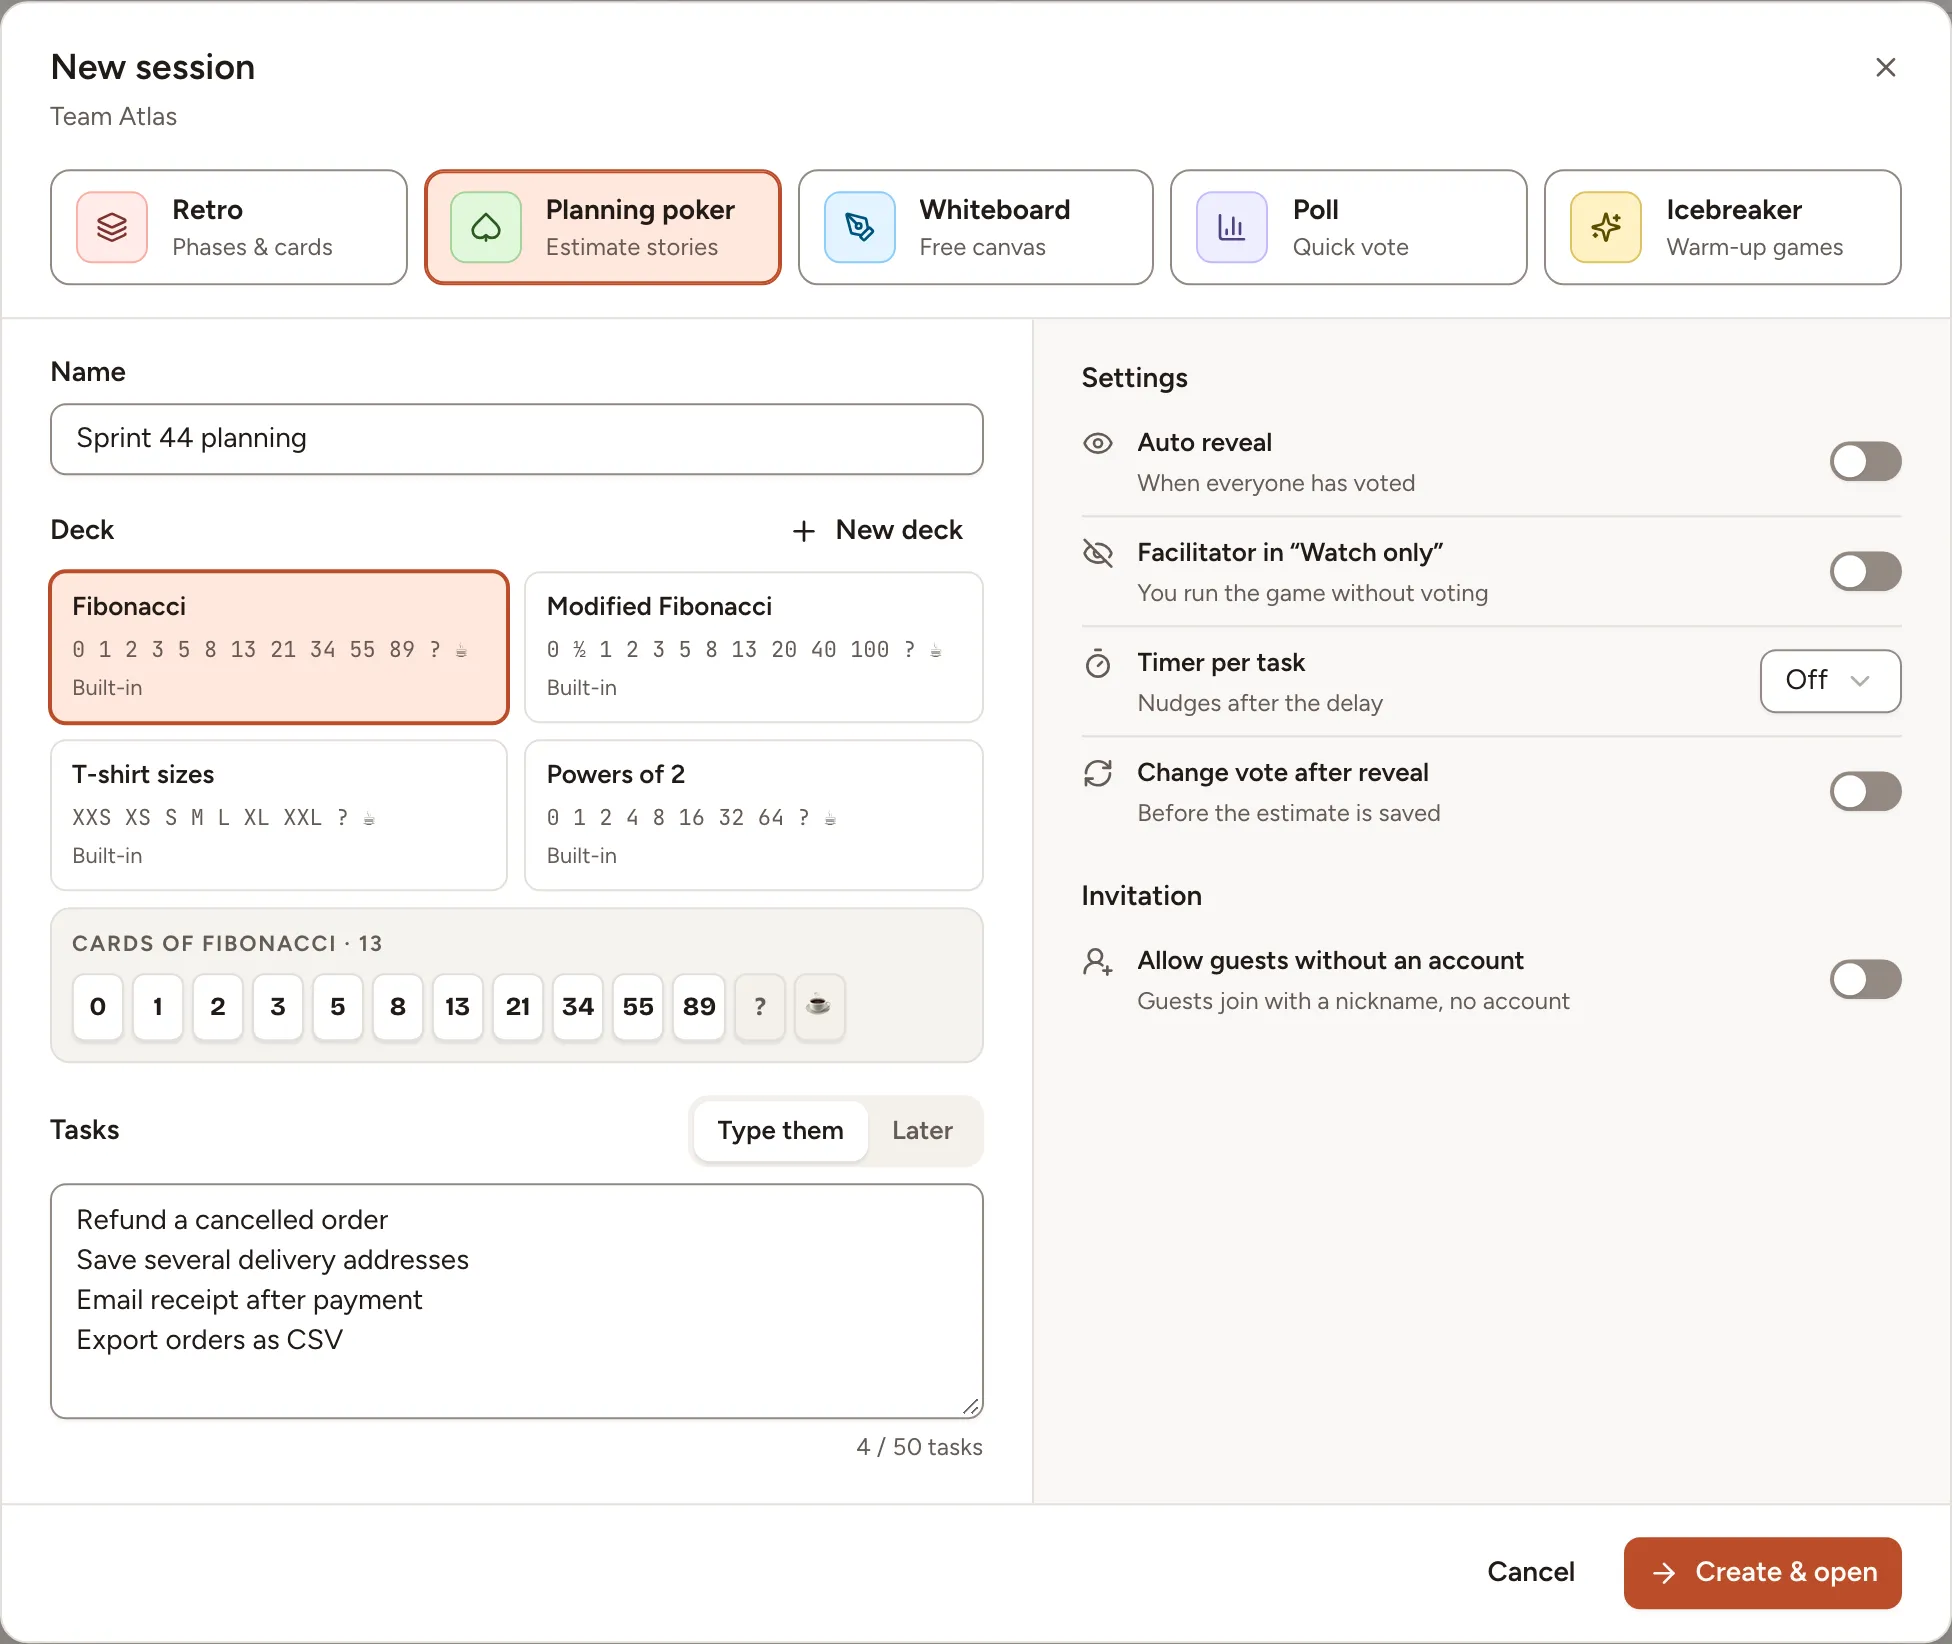This screenshot has height=1644, width=1952.
Task: Click the 5 card in Fibonacci cards
Action: click(x=338, y=1007)
